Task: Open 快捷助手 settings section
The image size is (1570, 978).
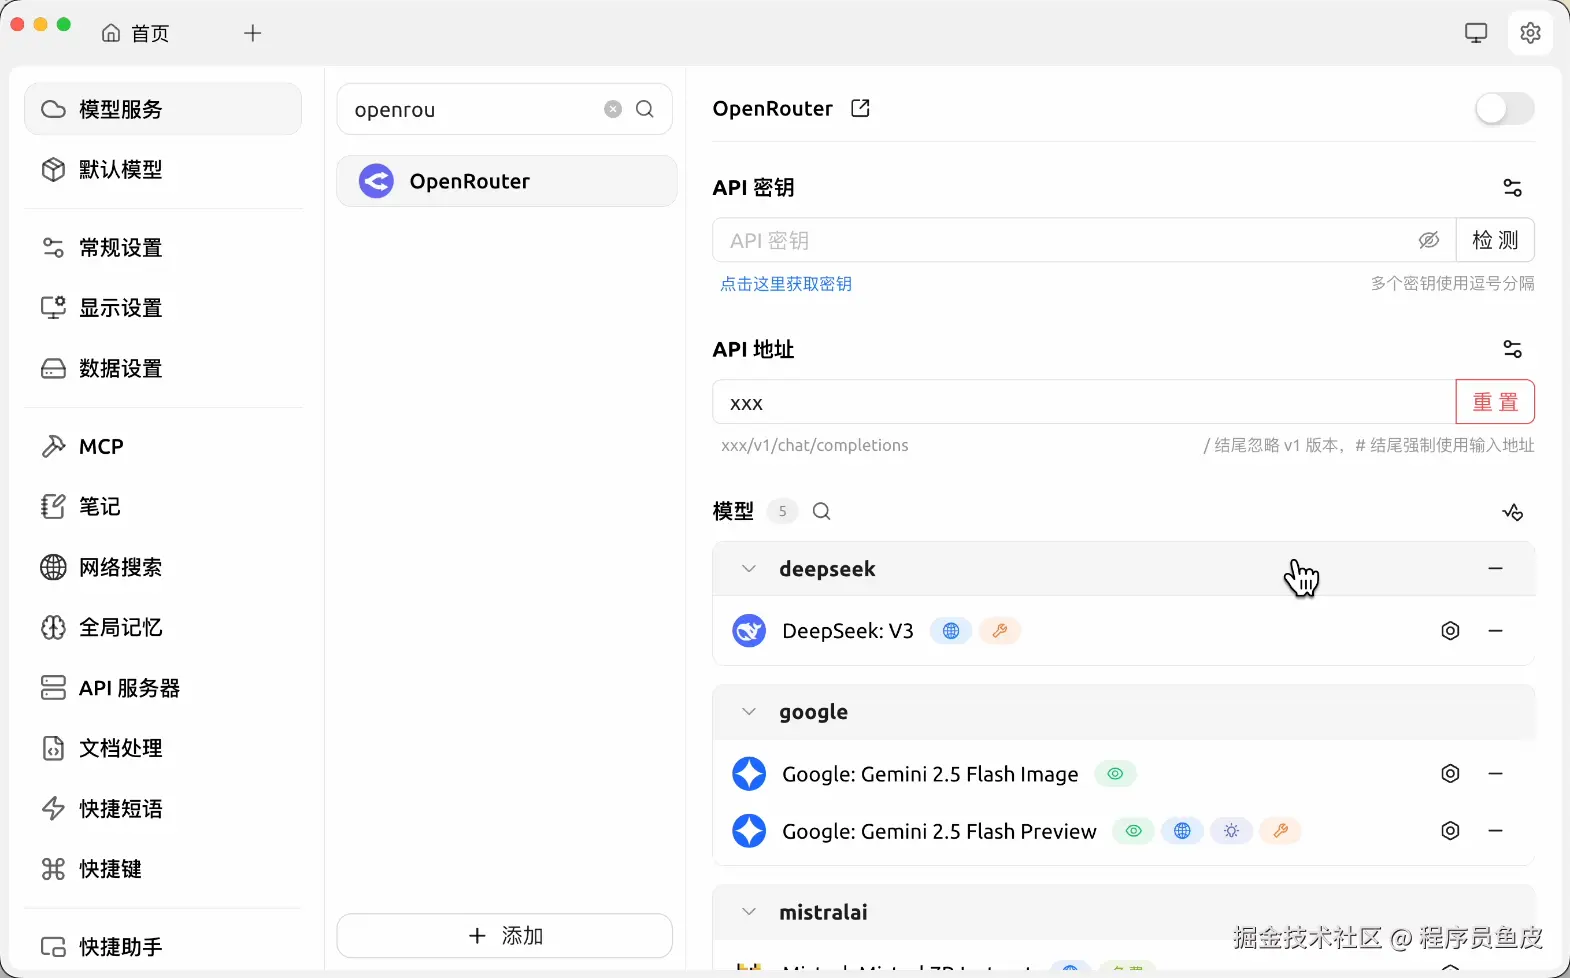Action: tap(163, 946)
